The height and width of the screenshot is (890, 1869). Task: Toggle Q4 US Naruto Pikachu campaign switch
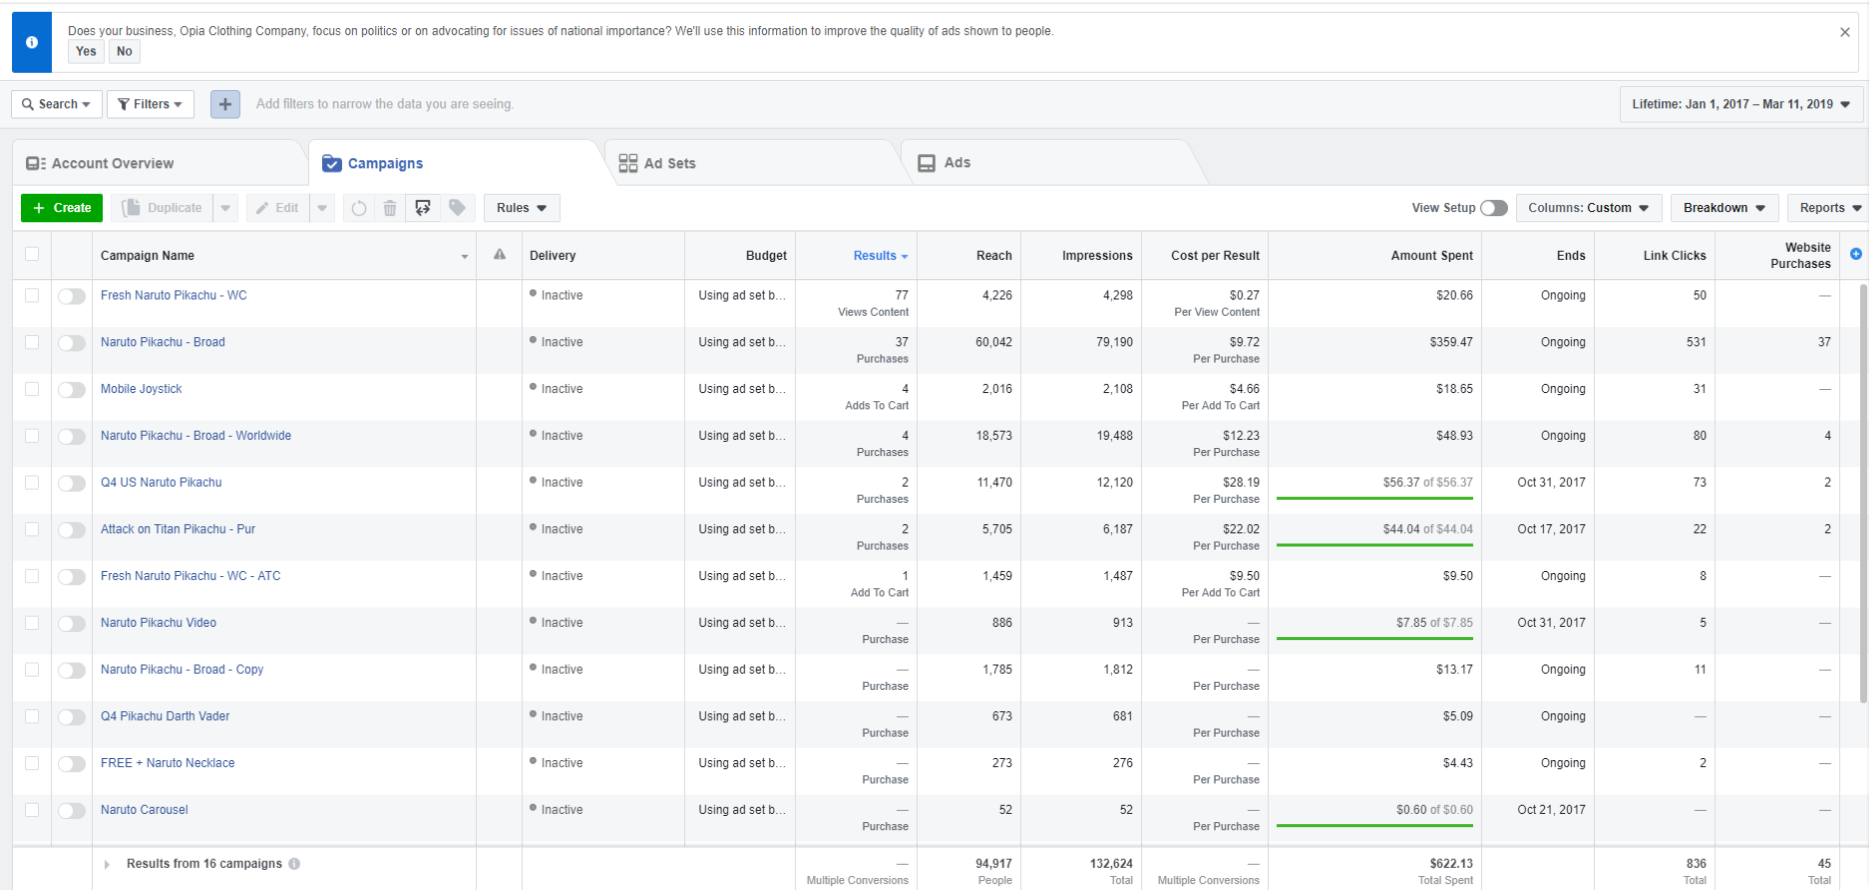(x=72, y=483)
